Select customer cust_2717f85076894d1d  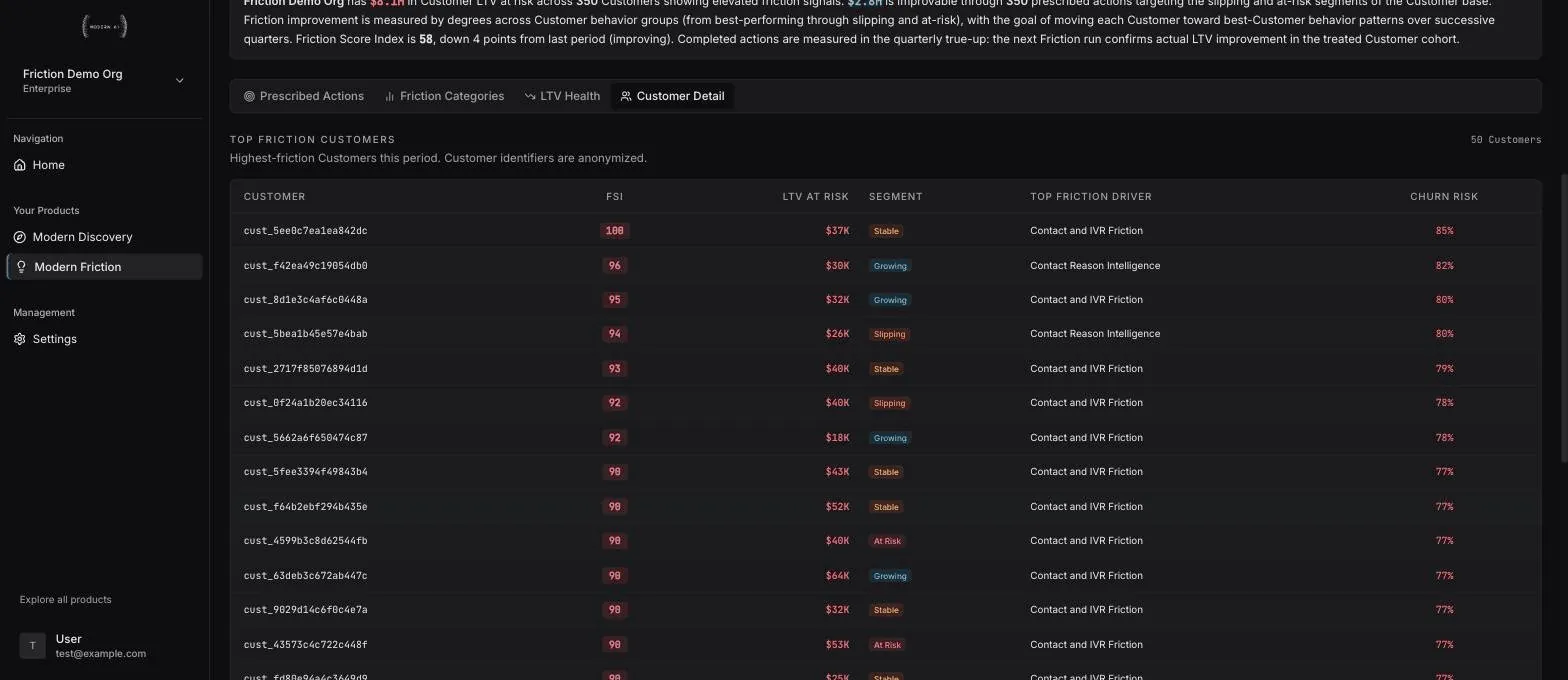(x=305, y=369)
